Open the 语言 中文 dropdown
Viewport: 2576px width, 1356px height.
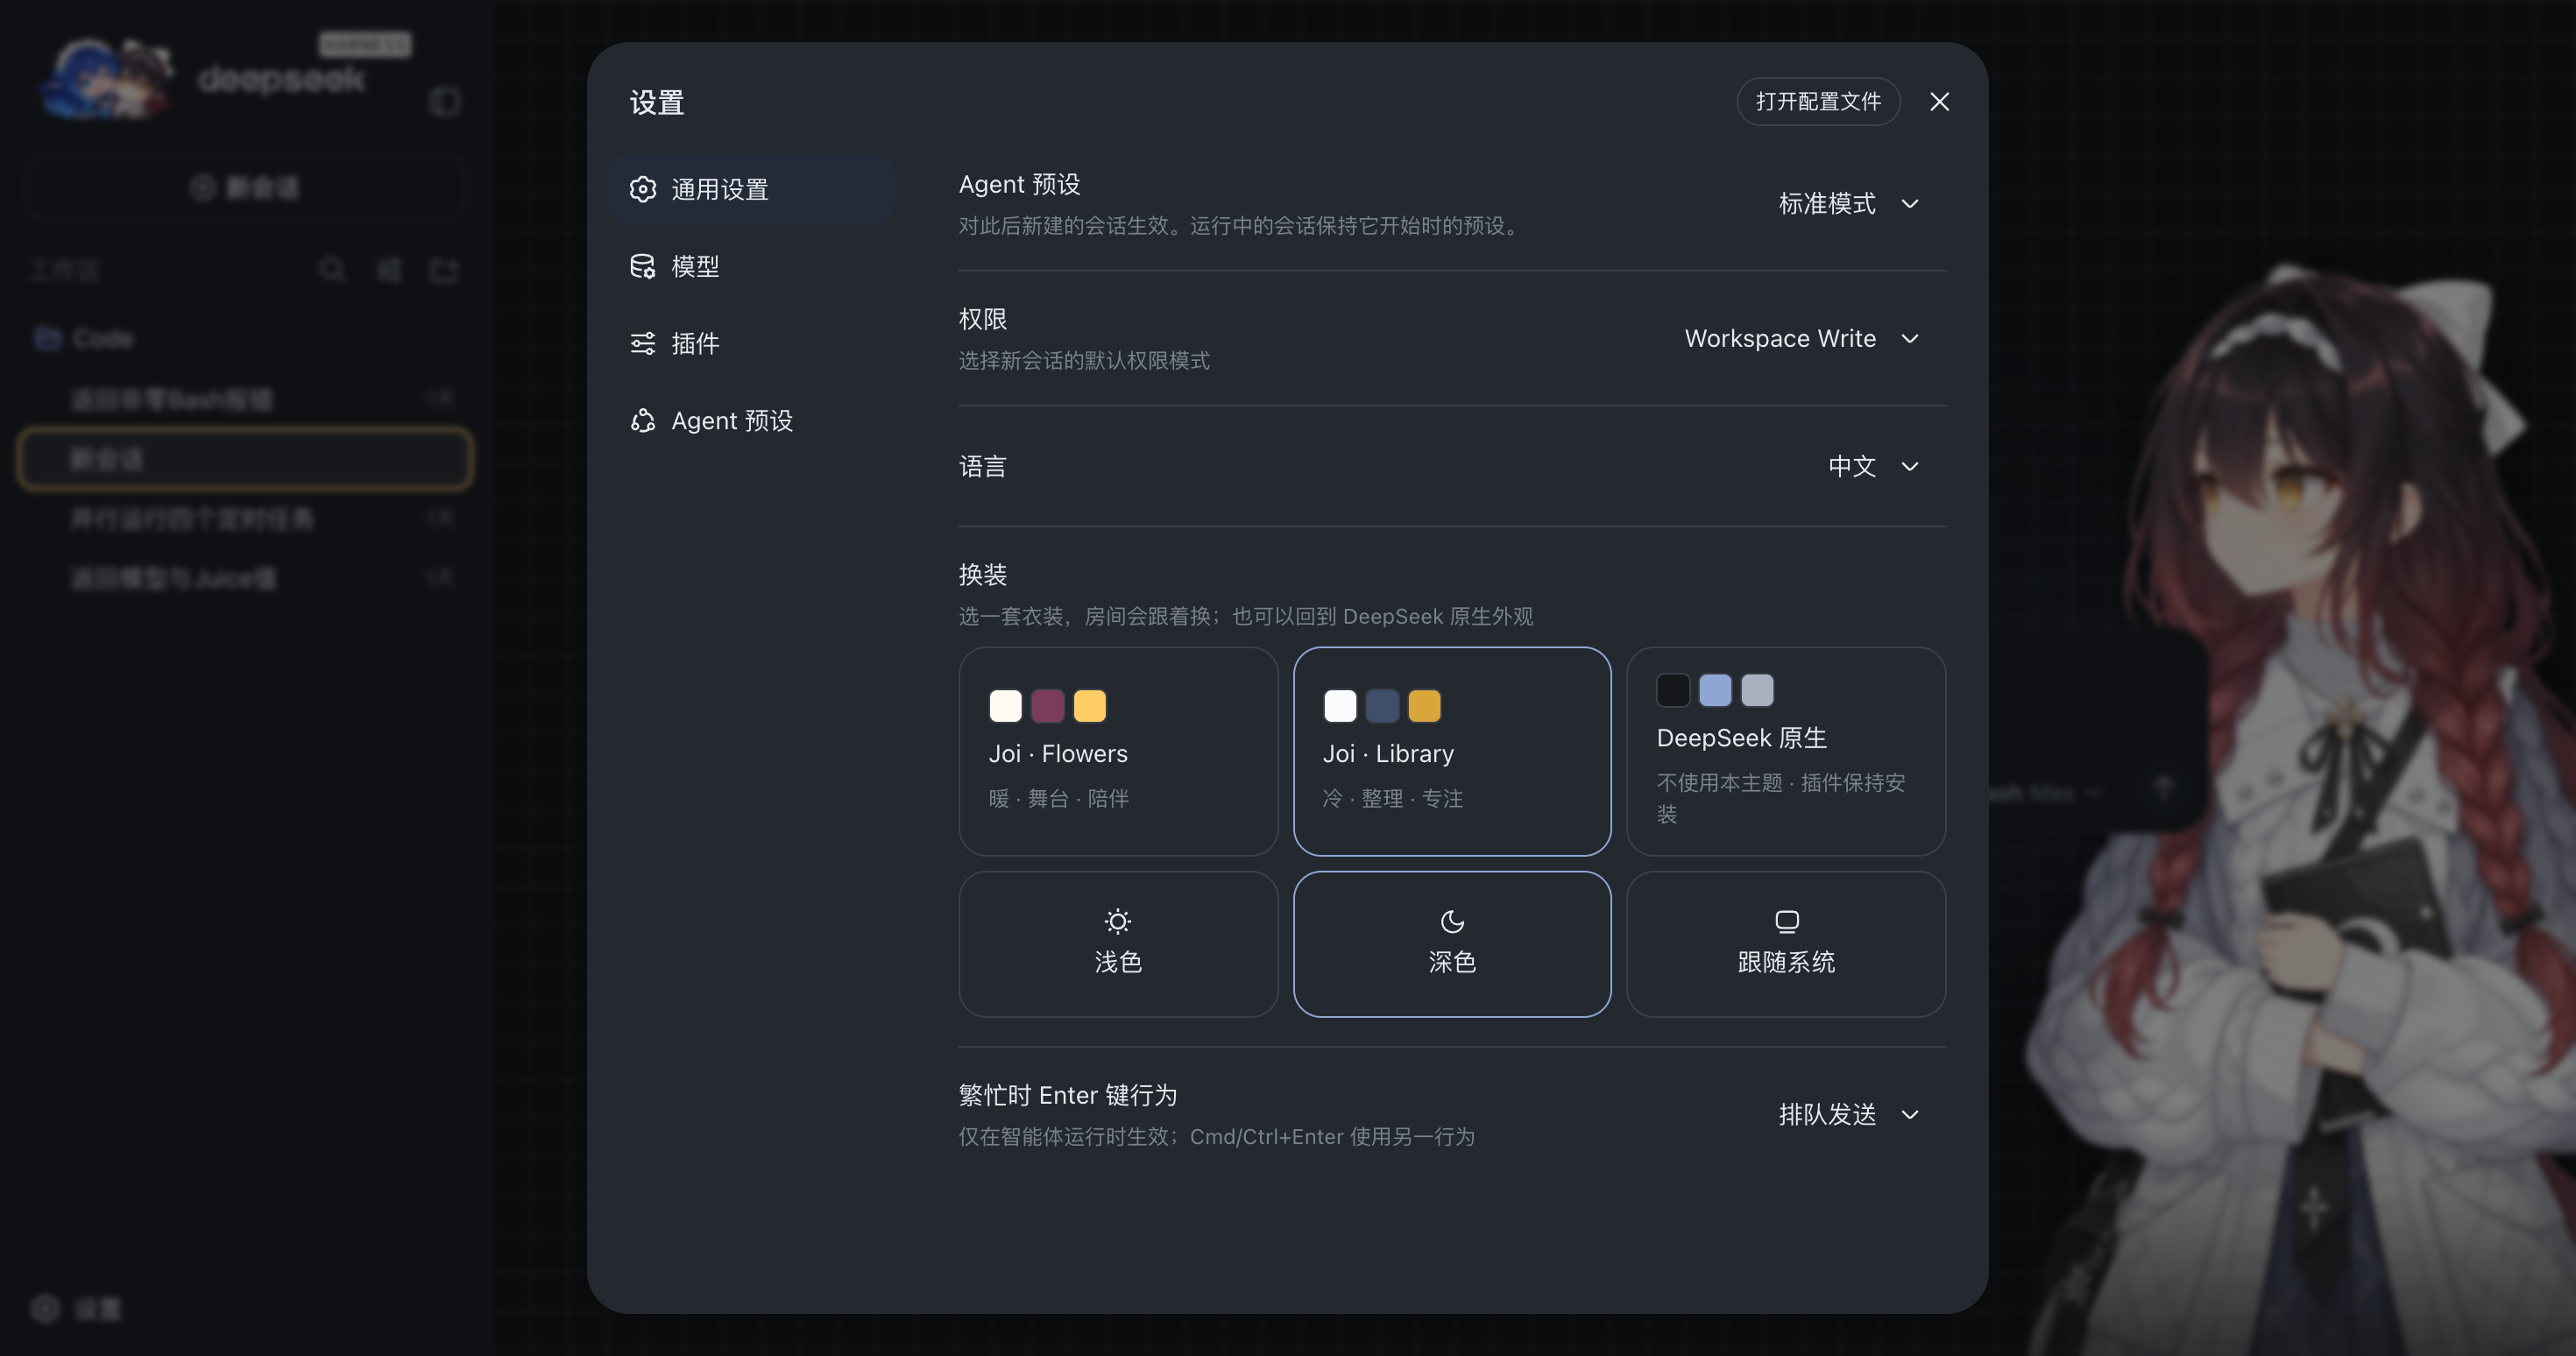click(x=1873, y=466)
